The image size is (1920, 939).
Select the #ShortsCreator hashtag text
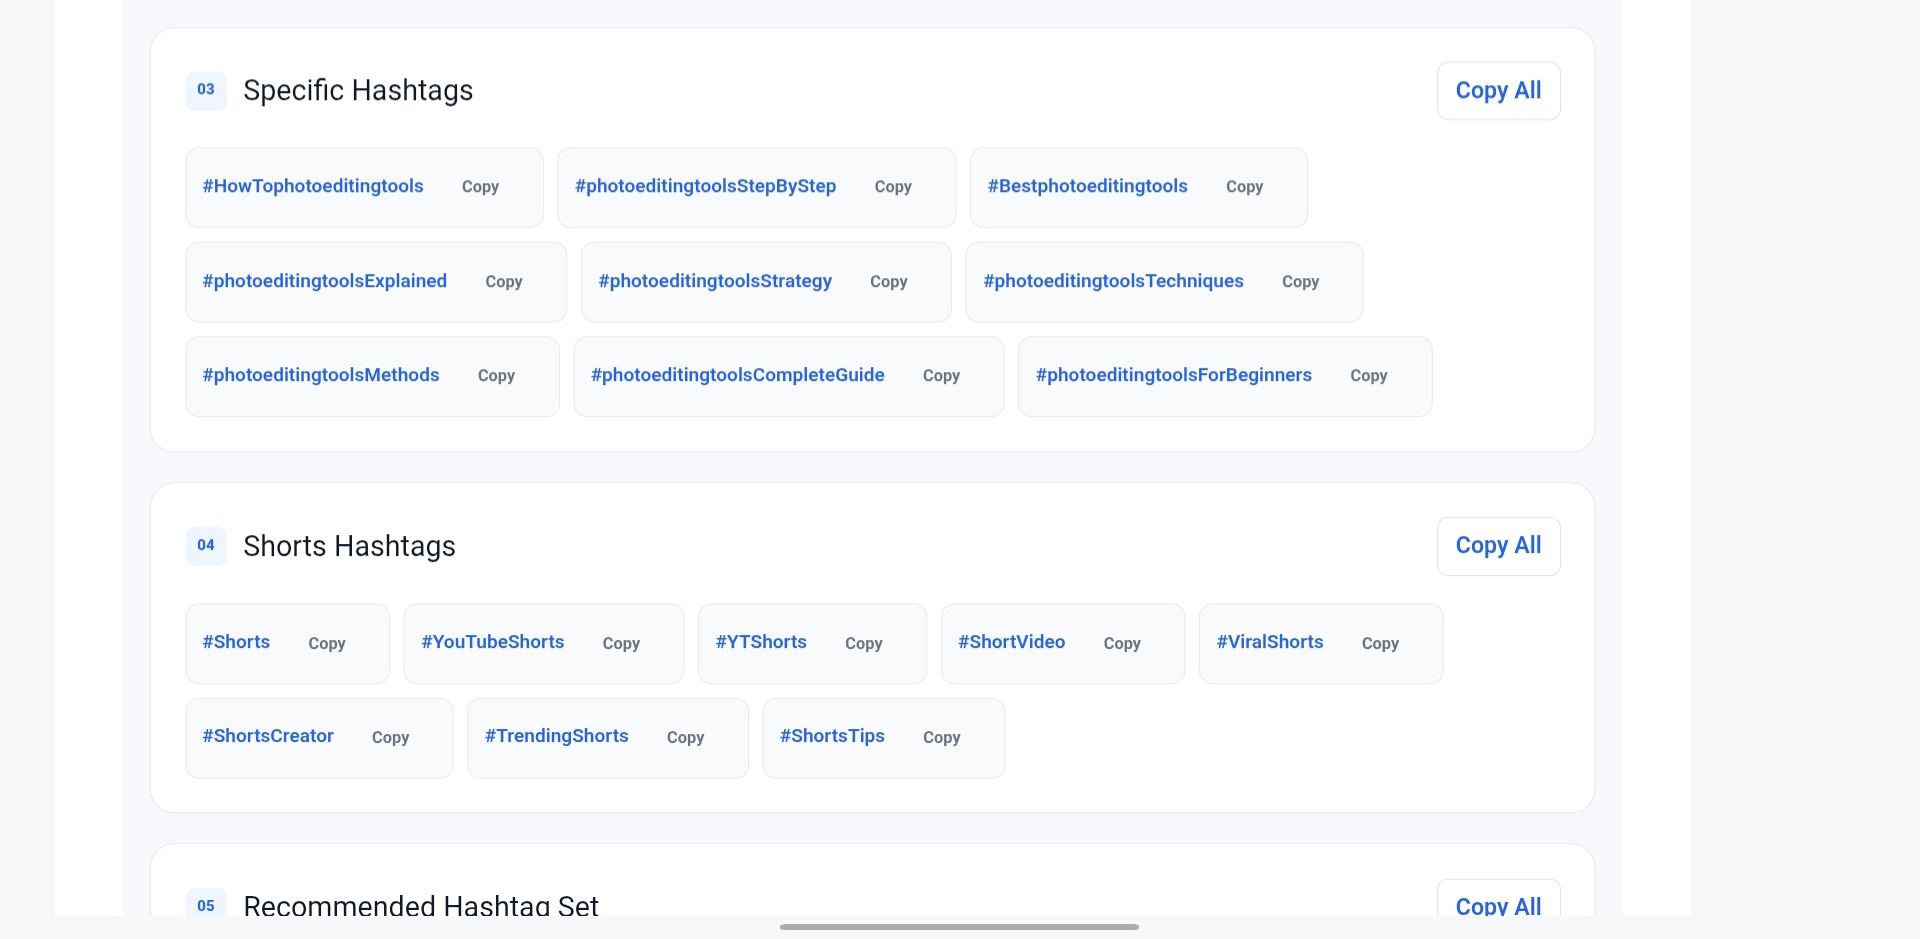pos(268,736)
